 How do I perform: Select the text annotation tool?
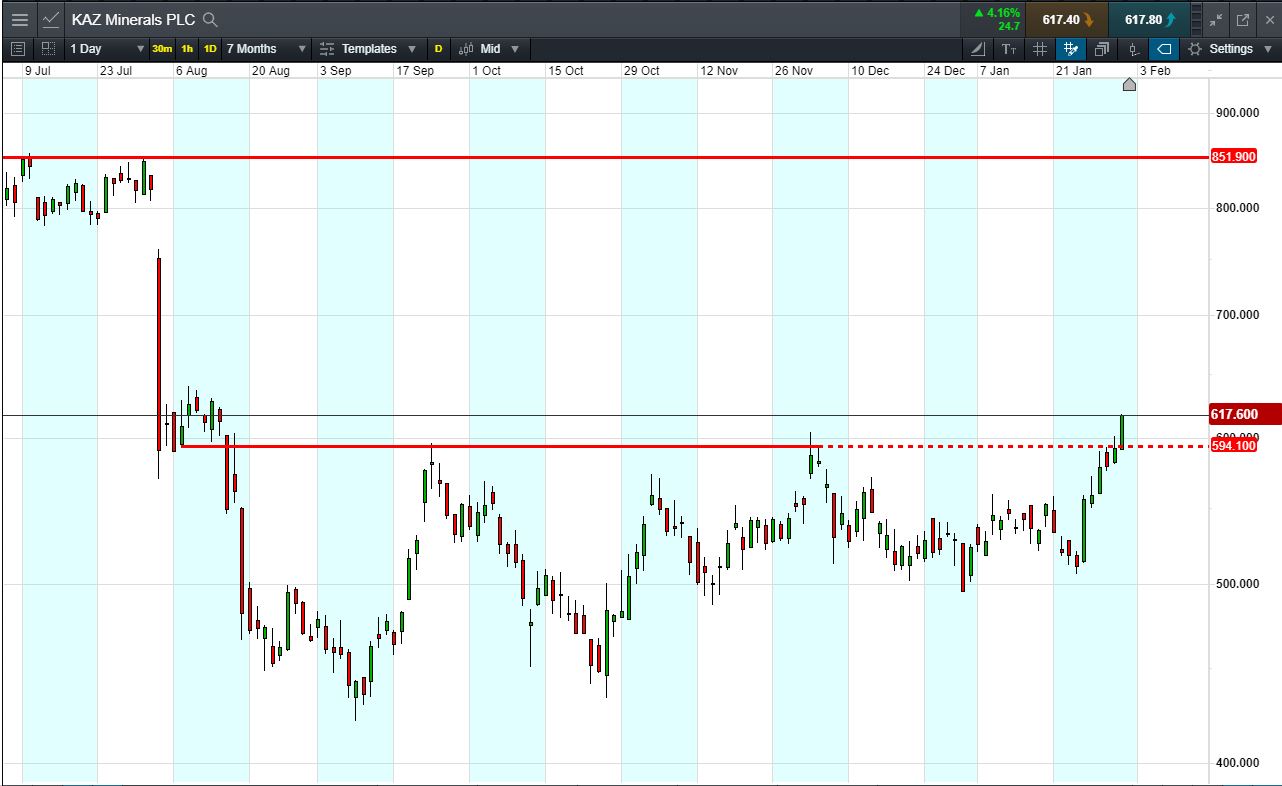[1009, 48]
